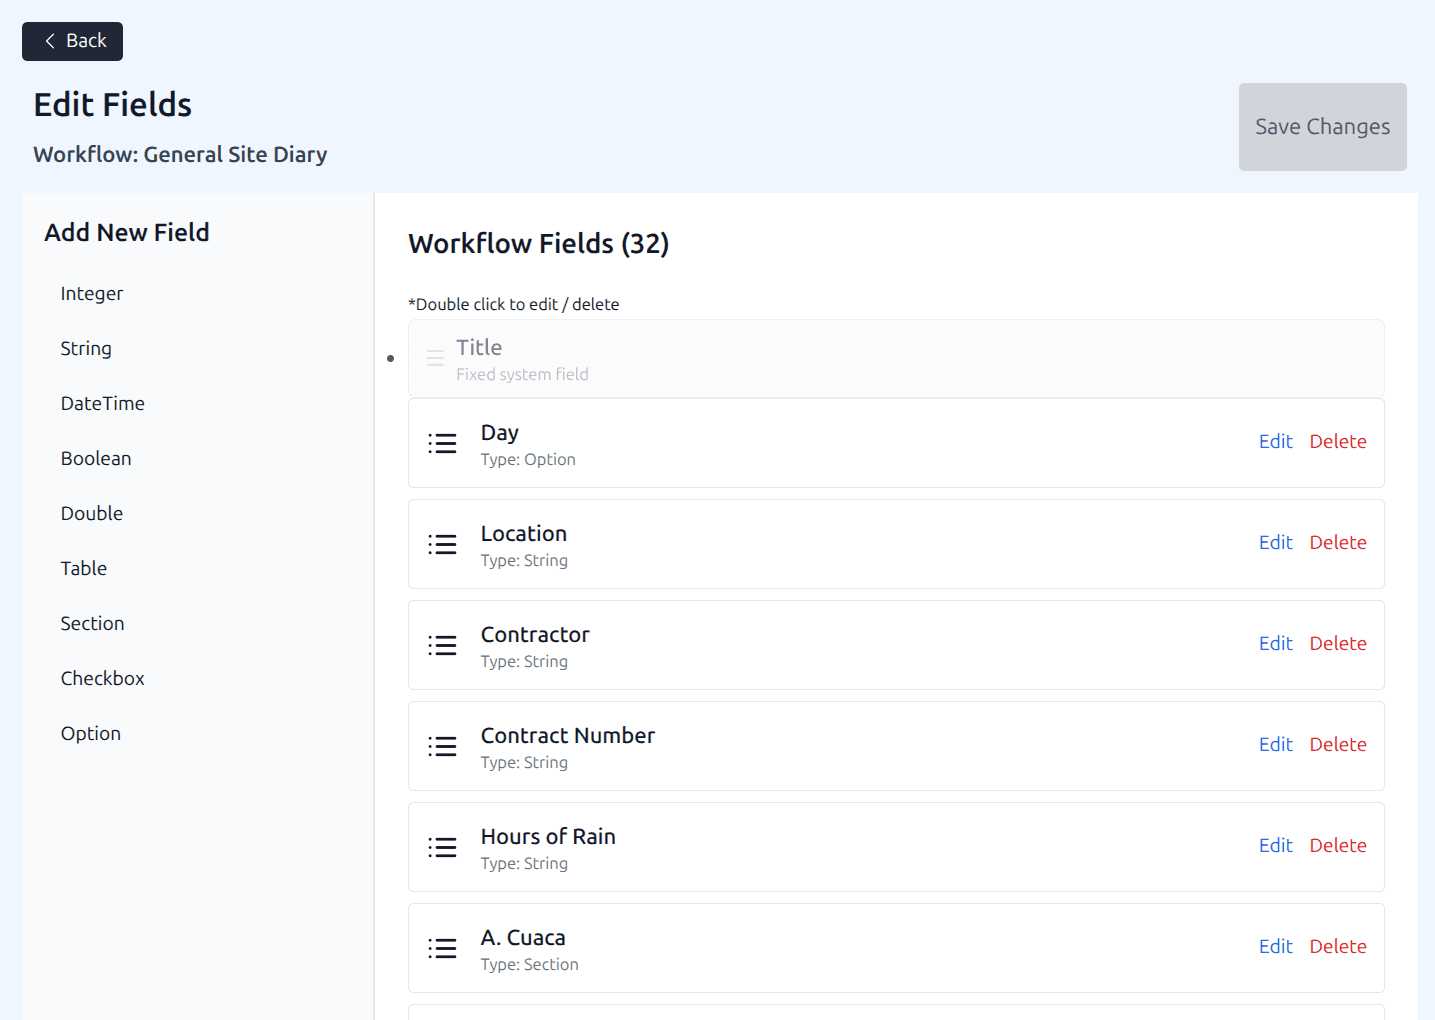The height and width of the screenshot is (1020, 1435).
Task: Click the Hours of Rain field name
Action: 548,837
